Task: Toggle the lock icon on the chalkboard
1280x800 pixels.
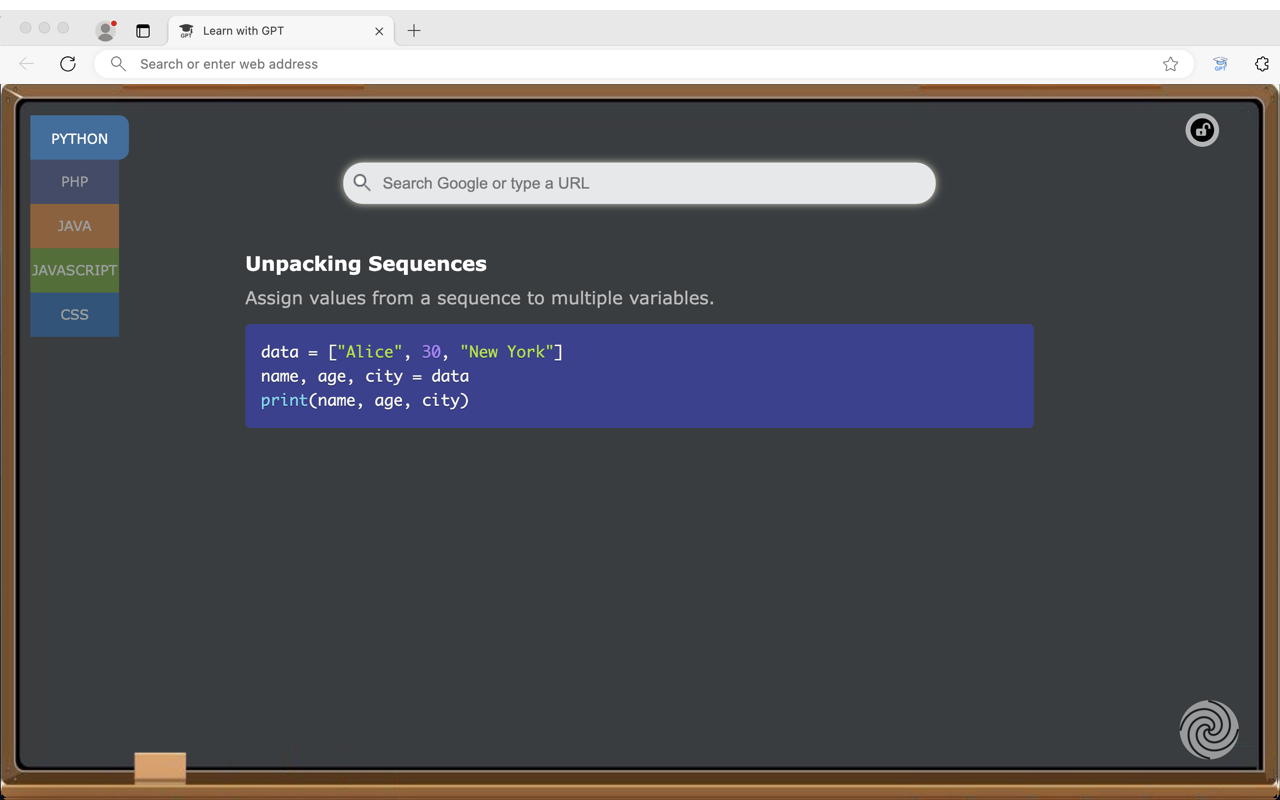Action: [1202, 130]
